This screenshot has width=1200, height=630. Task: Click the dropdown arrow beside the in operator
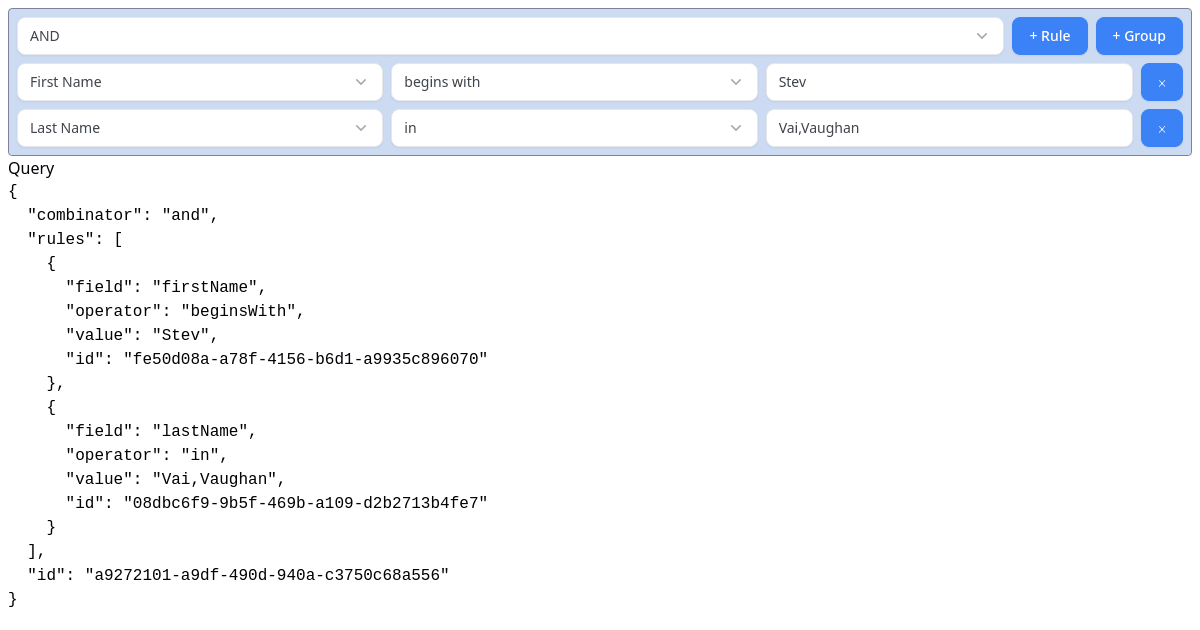coord(736,128)
